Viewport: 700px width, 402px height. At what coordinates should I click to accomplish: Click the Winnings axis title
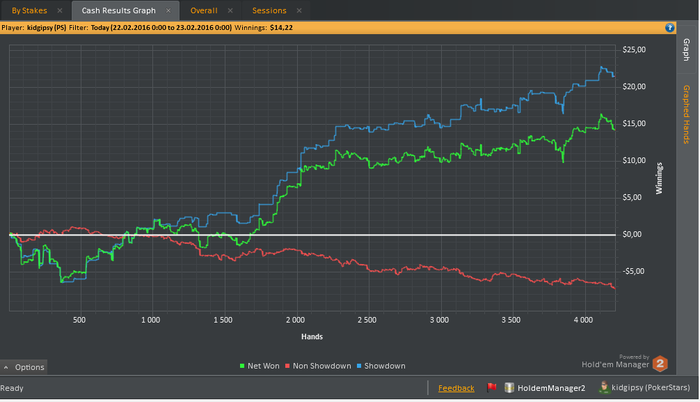[x=659, y=178]
